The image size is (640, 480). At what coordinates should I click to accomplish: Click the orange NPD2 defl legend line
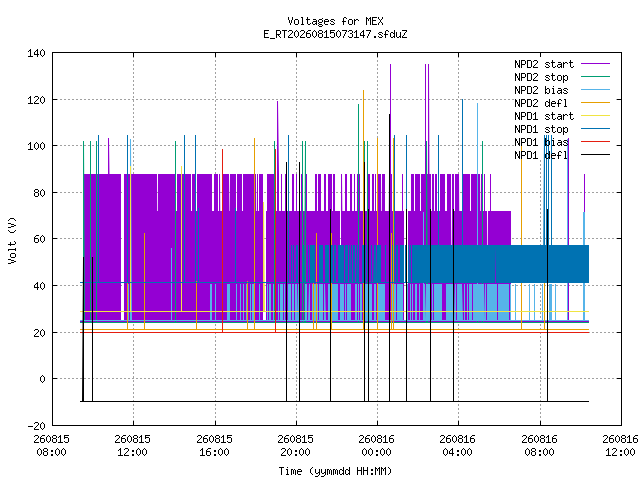click(x=596, y=102)
